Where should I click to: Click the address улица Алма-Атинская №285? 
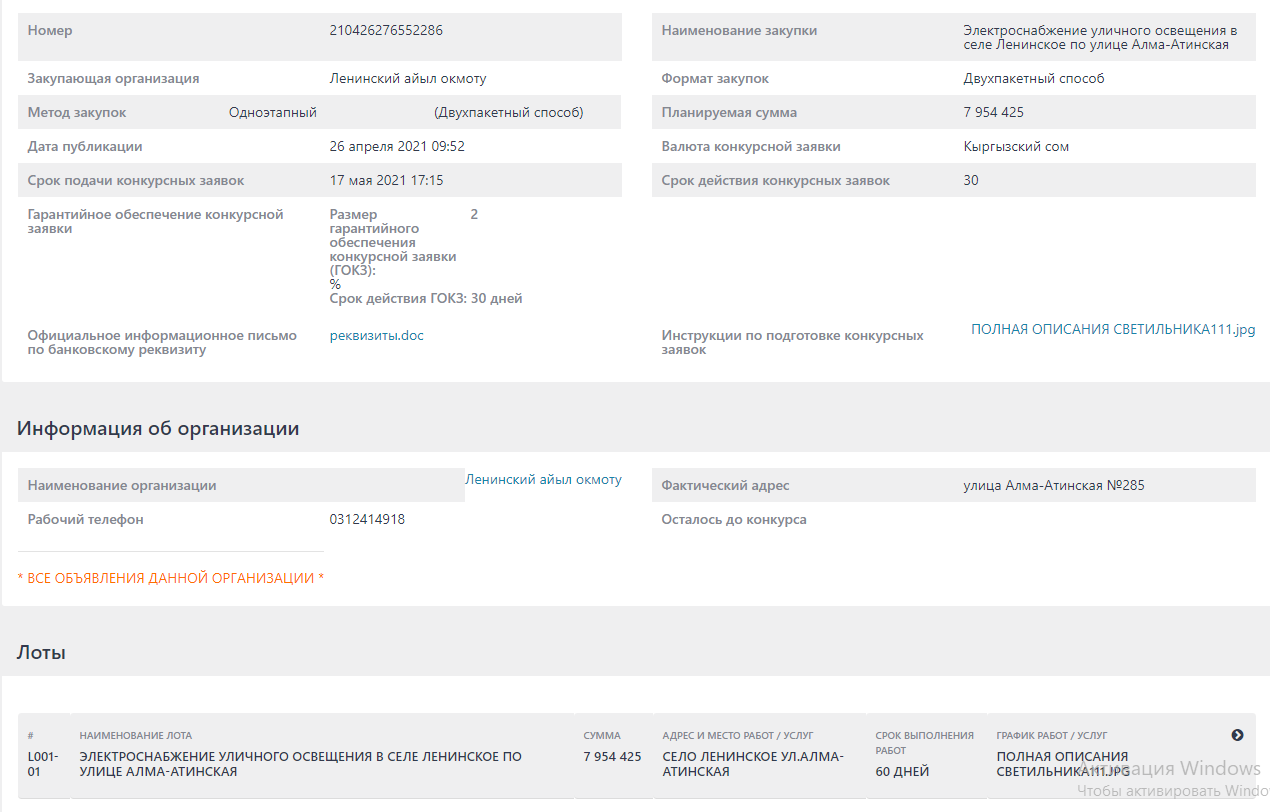pyautogui.click(x=1053, y=486)
